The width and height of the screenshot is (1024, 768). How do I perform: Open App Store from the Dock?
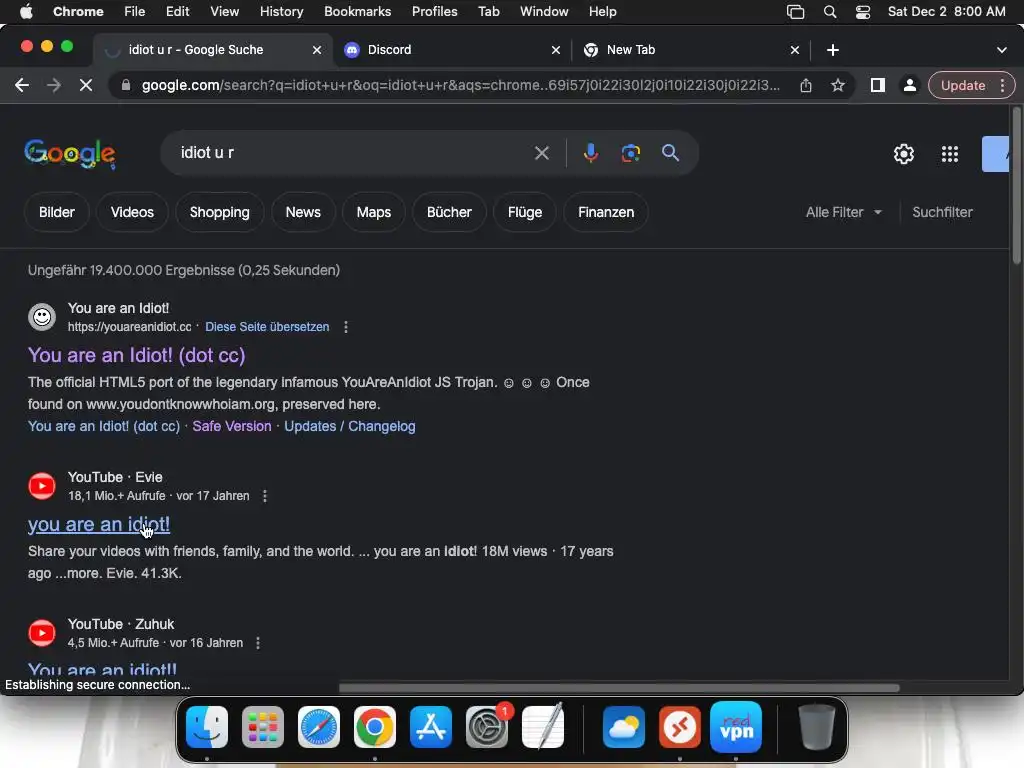431,727
